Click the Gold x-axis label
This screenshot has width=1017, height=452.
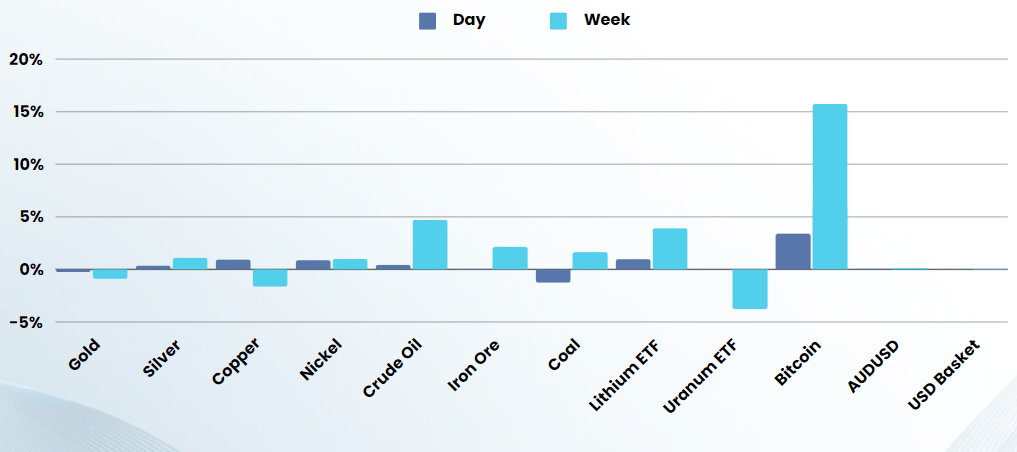tap(84, 356)
